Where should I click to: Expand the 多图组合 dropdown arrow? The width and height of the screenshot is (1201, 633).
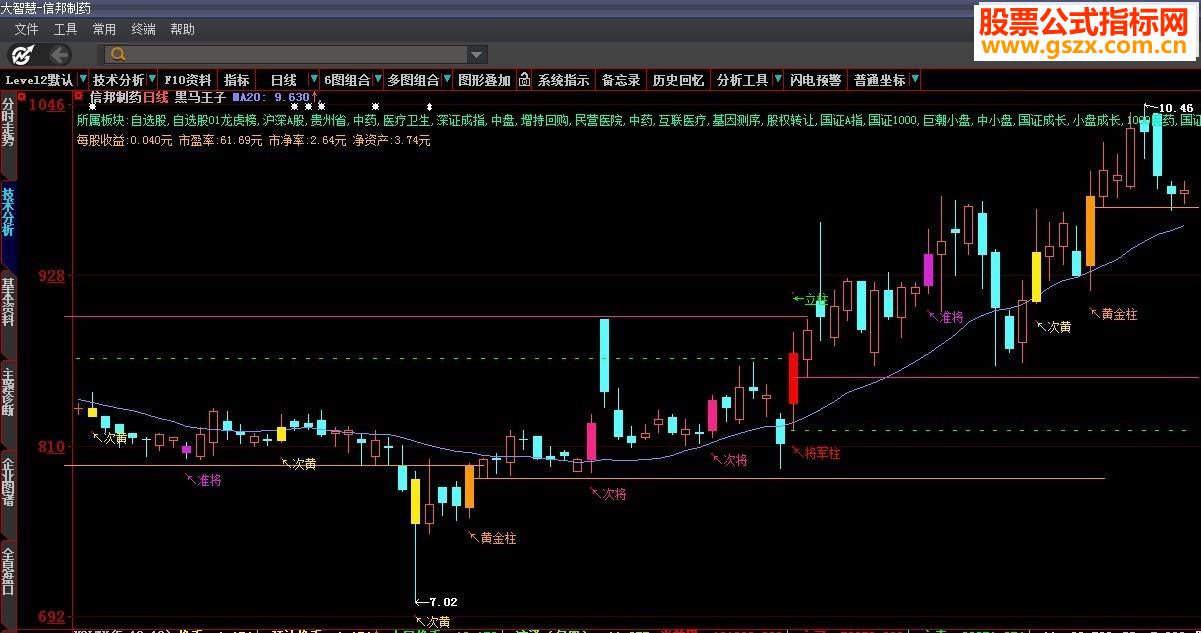pos(446,79)
